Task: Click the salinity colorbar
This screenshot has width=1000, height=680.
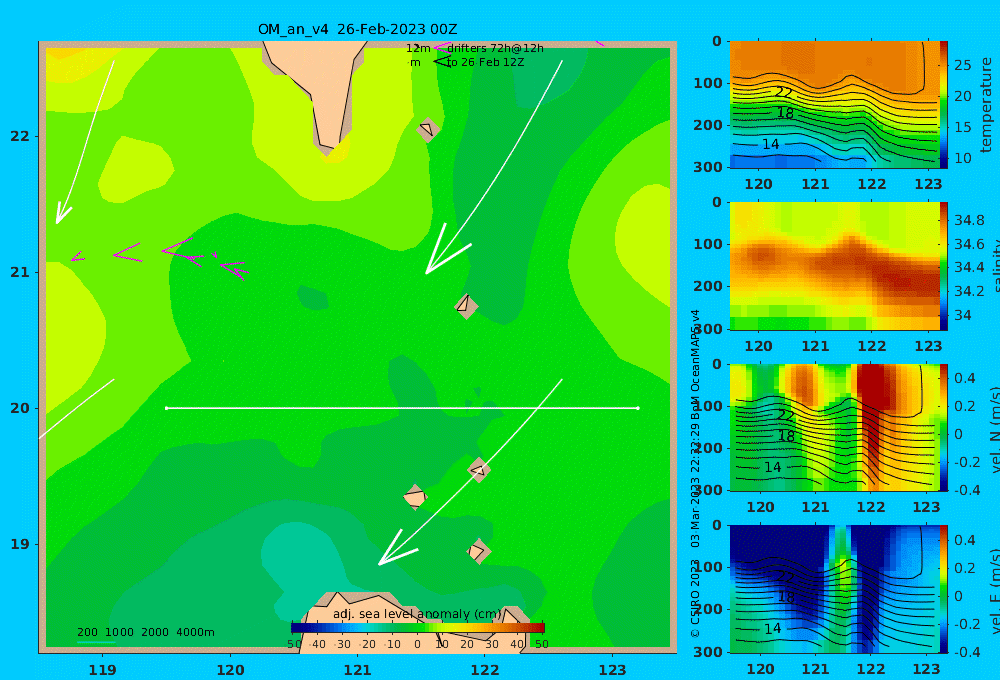Action: click(943, 266)
